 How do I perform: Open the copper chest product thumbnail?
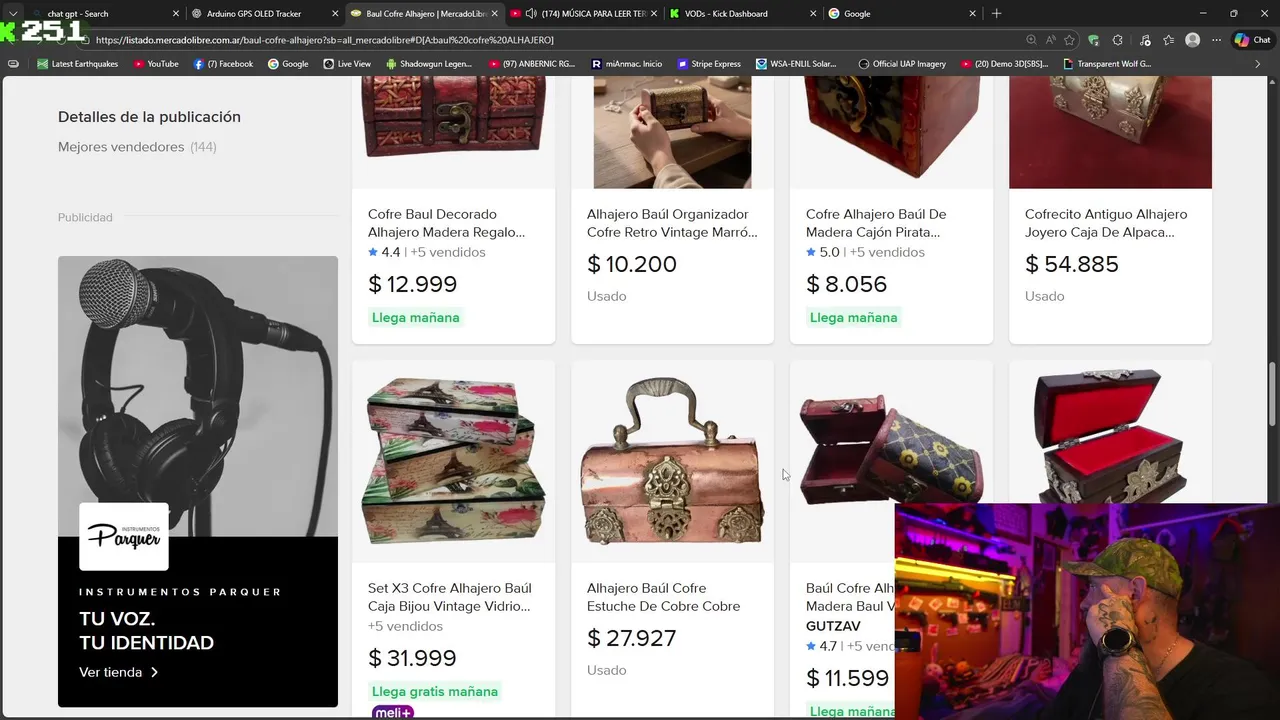click(672, 461)
